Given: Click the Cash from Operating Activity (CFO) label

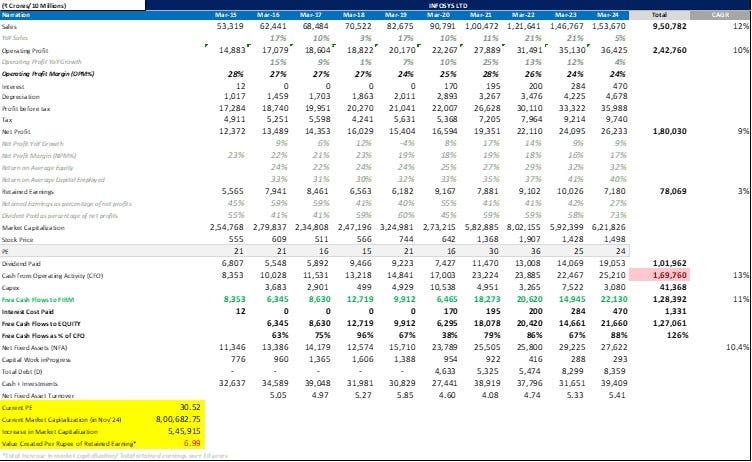Looking at the screenshot, I should pos(52,276).
